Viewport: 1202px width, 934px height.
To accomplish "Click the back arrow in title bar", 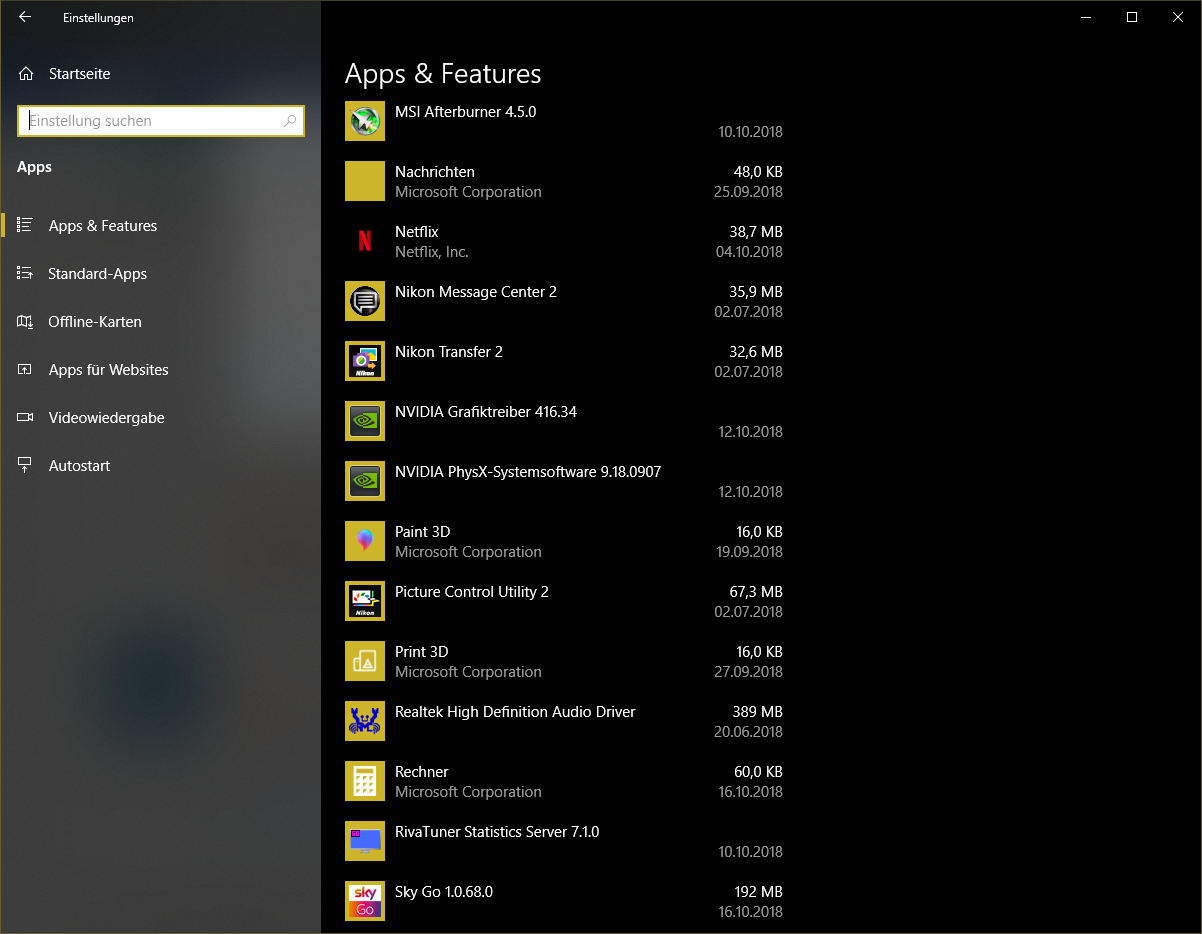I will [x=25, y=17].
